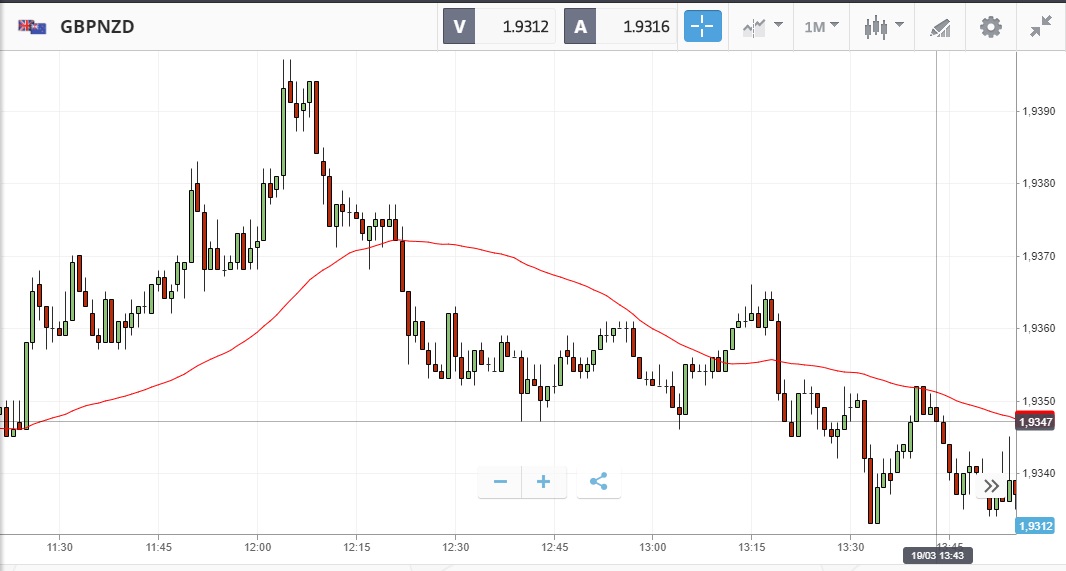
Task: Zoom in with the plus button
Action: (544, 482)
